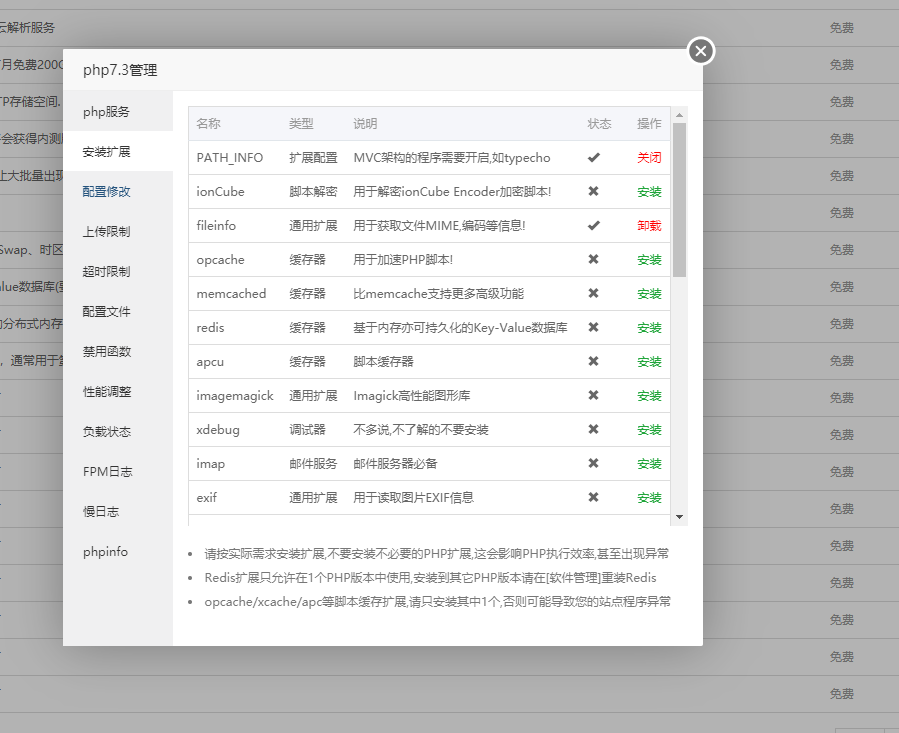Screen dimensions: 899x733
Task: Open the 配置修改 sidebar tab
Action: [118, 192]
